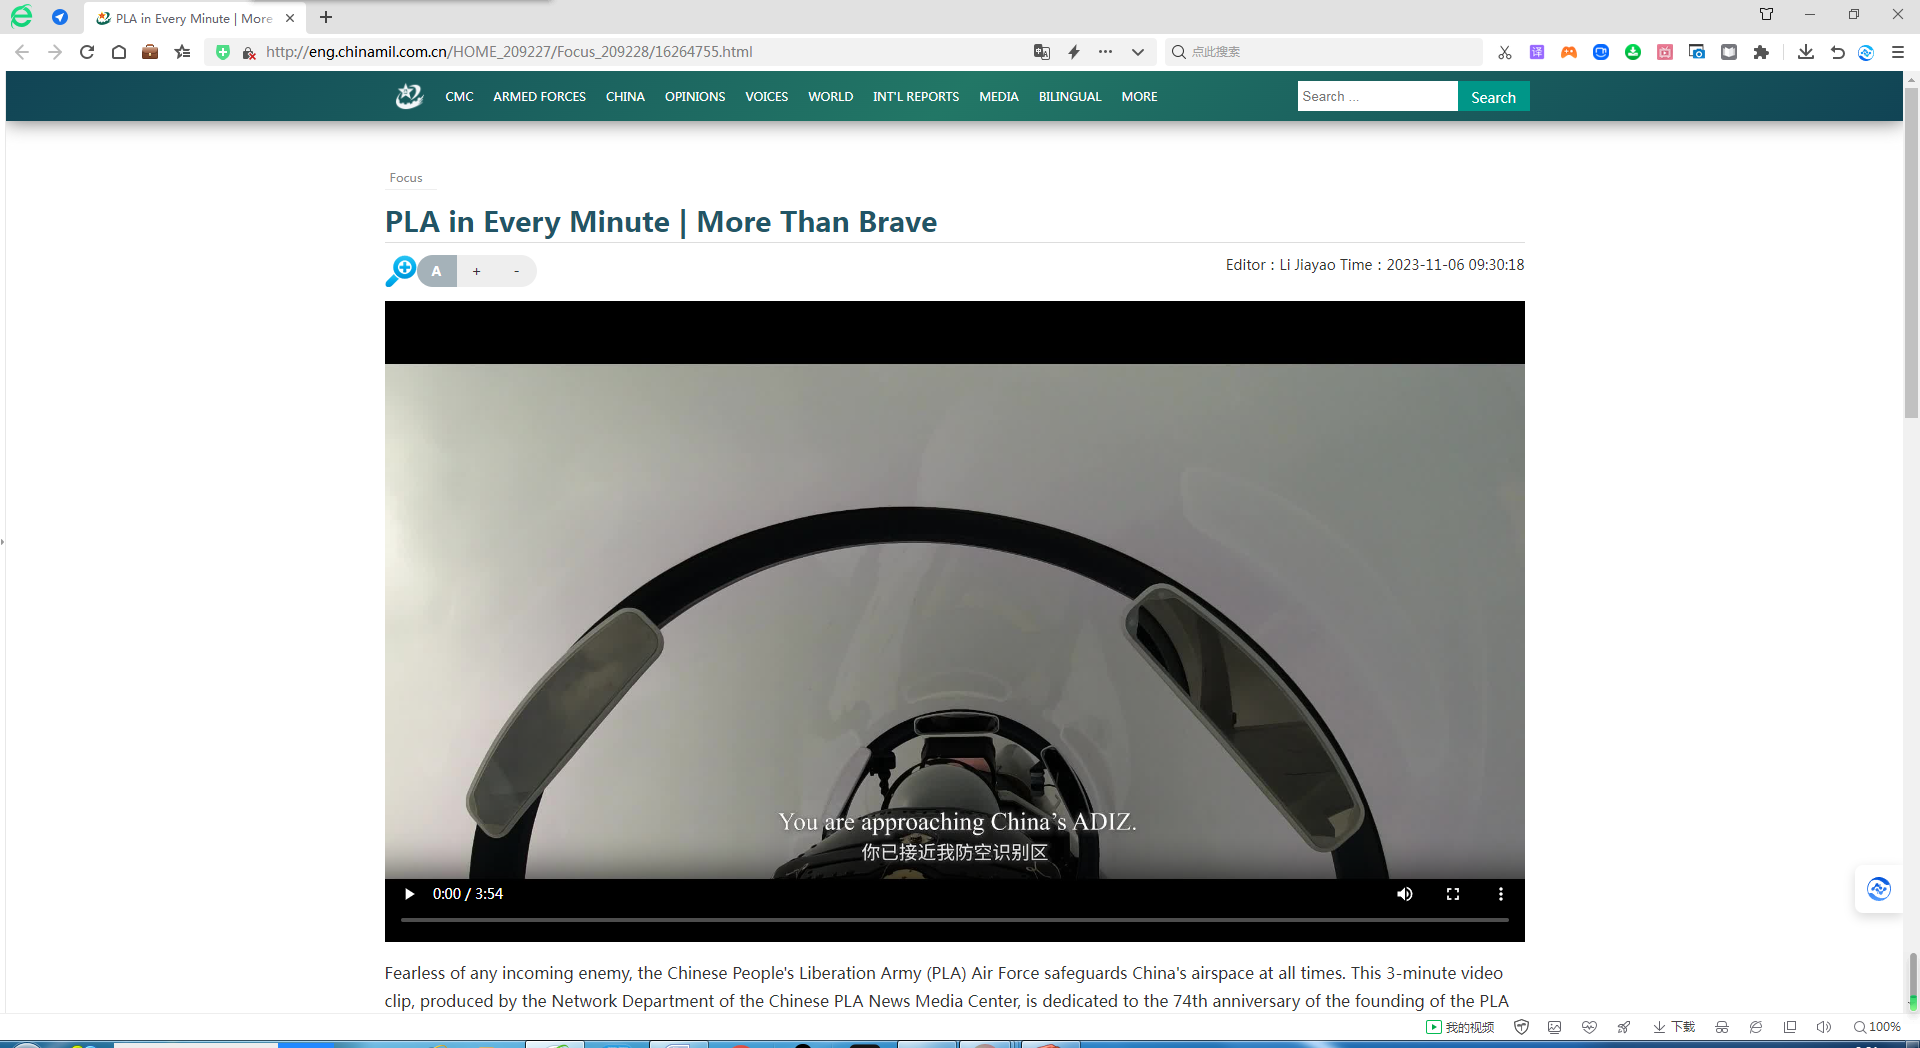Click the blue swirl icon in toolbar
Screen dimensions: 1920x1048
coord(1866,52)
